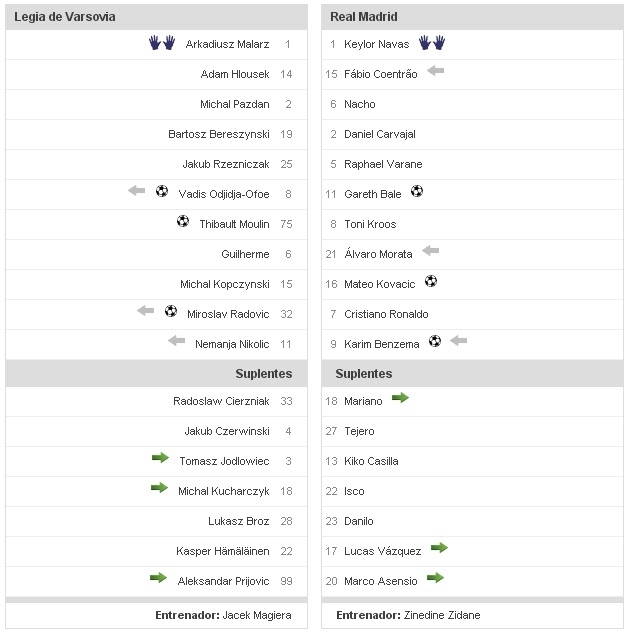Click the green arrow beside Lucas Vázquez
This screenshot has height=637, width=630.
click(x=439, y=548)
